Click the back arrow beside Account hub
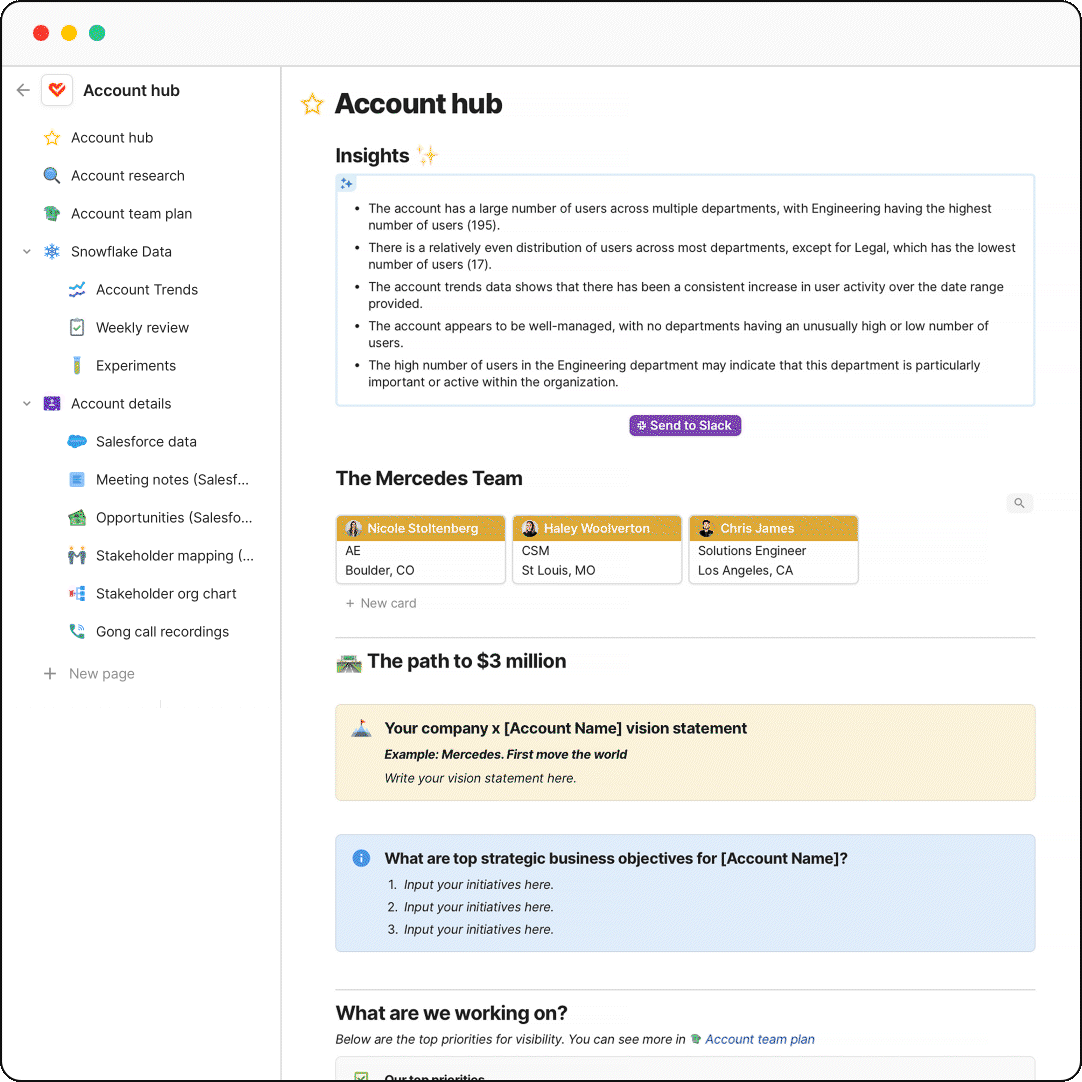1082x1082 pixels. tap(23, 90)
